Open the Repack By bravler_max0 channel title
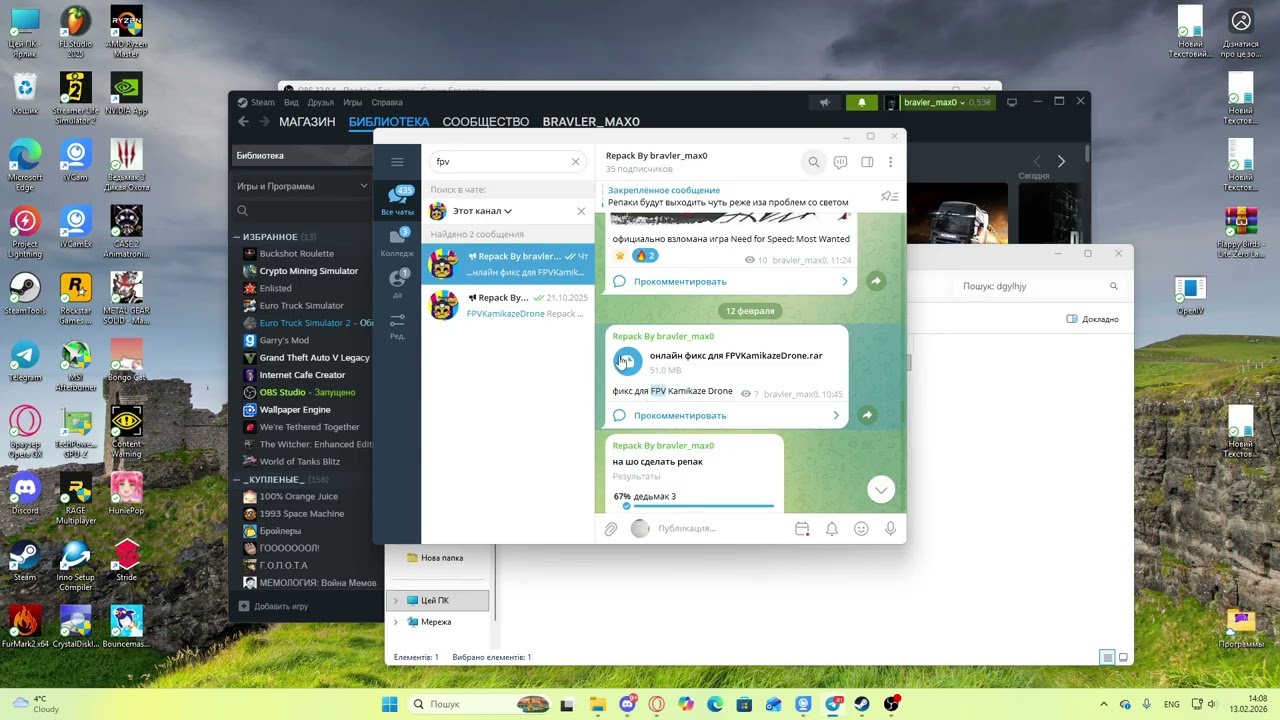Image resolution: width=1280 pixels, height=720 pixels. click(656, 156)
